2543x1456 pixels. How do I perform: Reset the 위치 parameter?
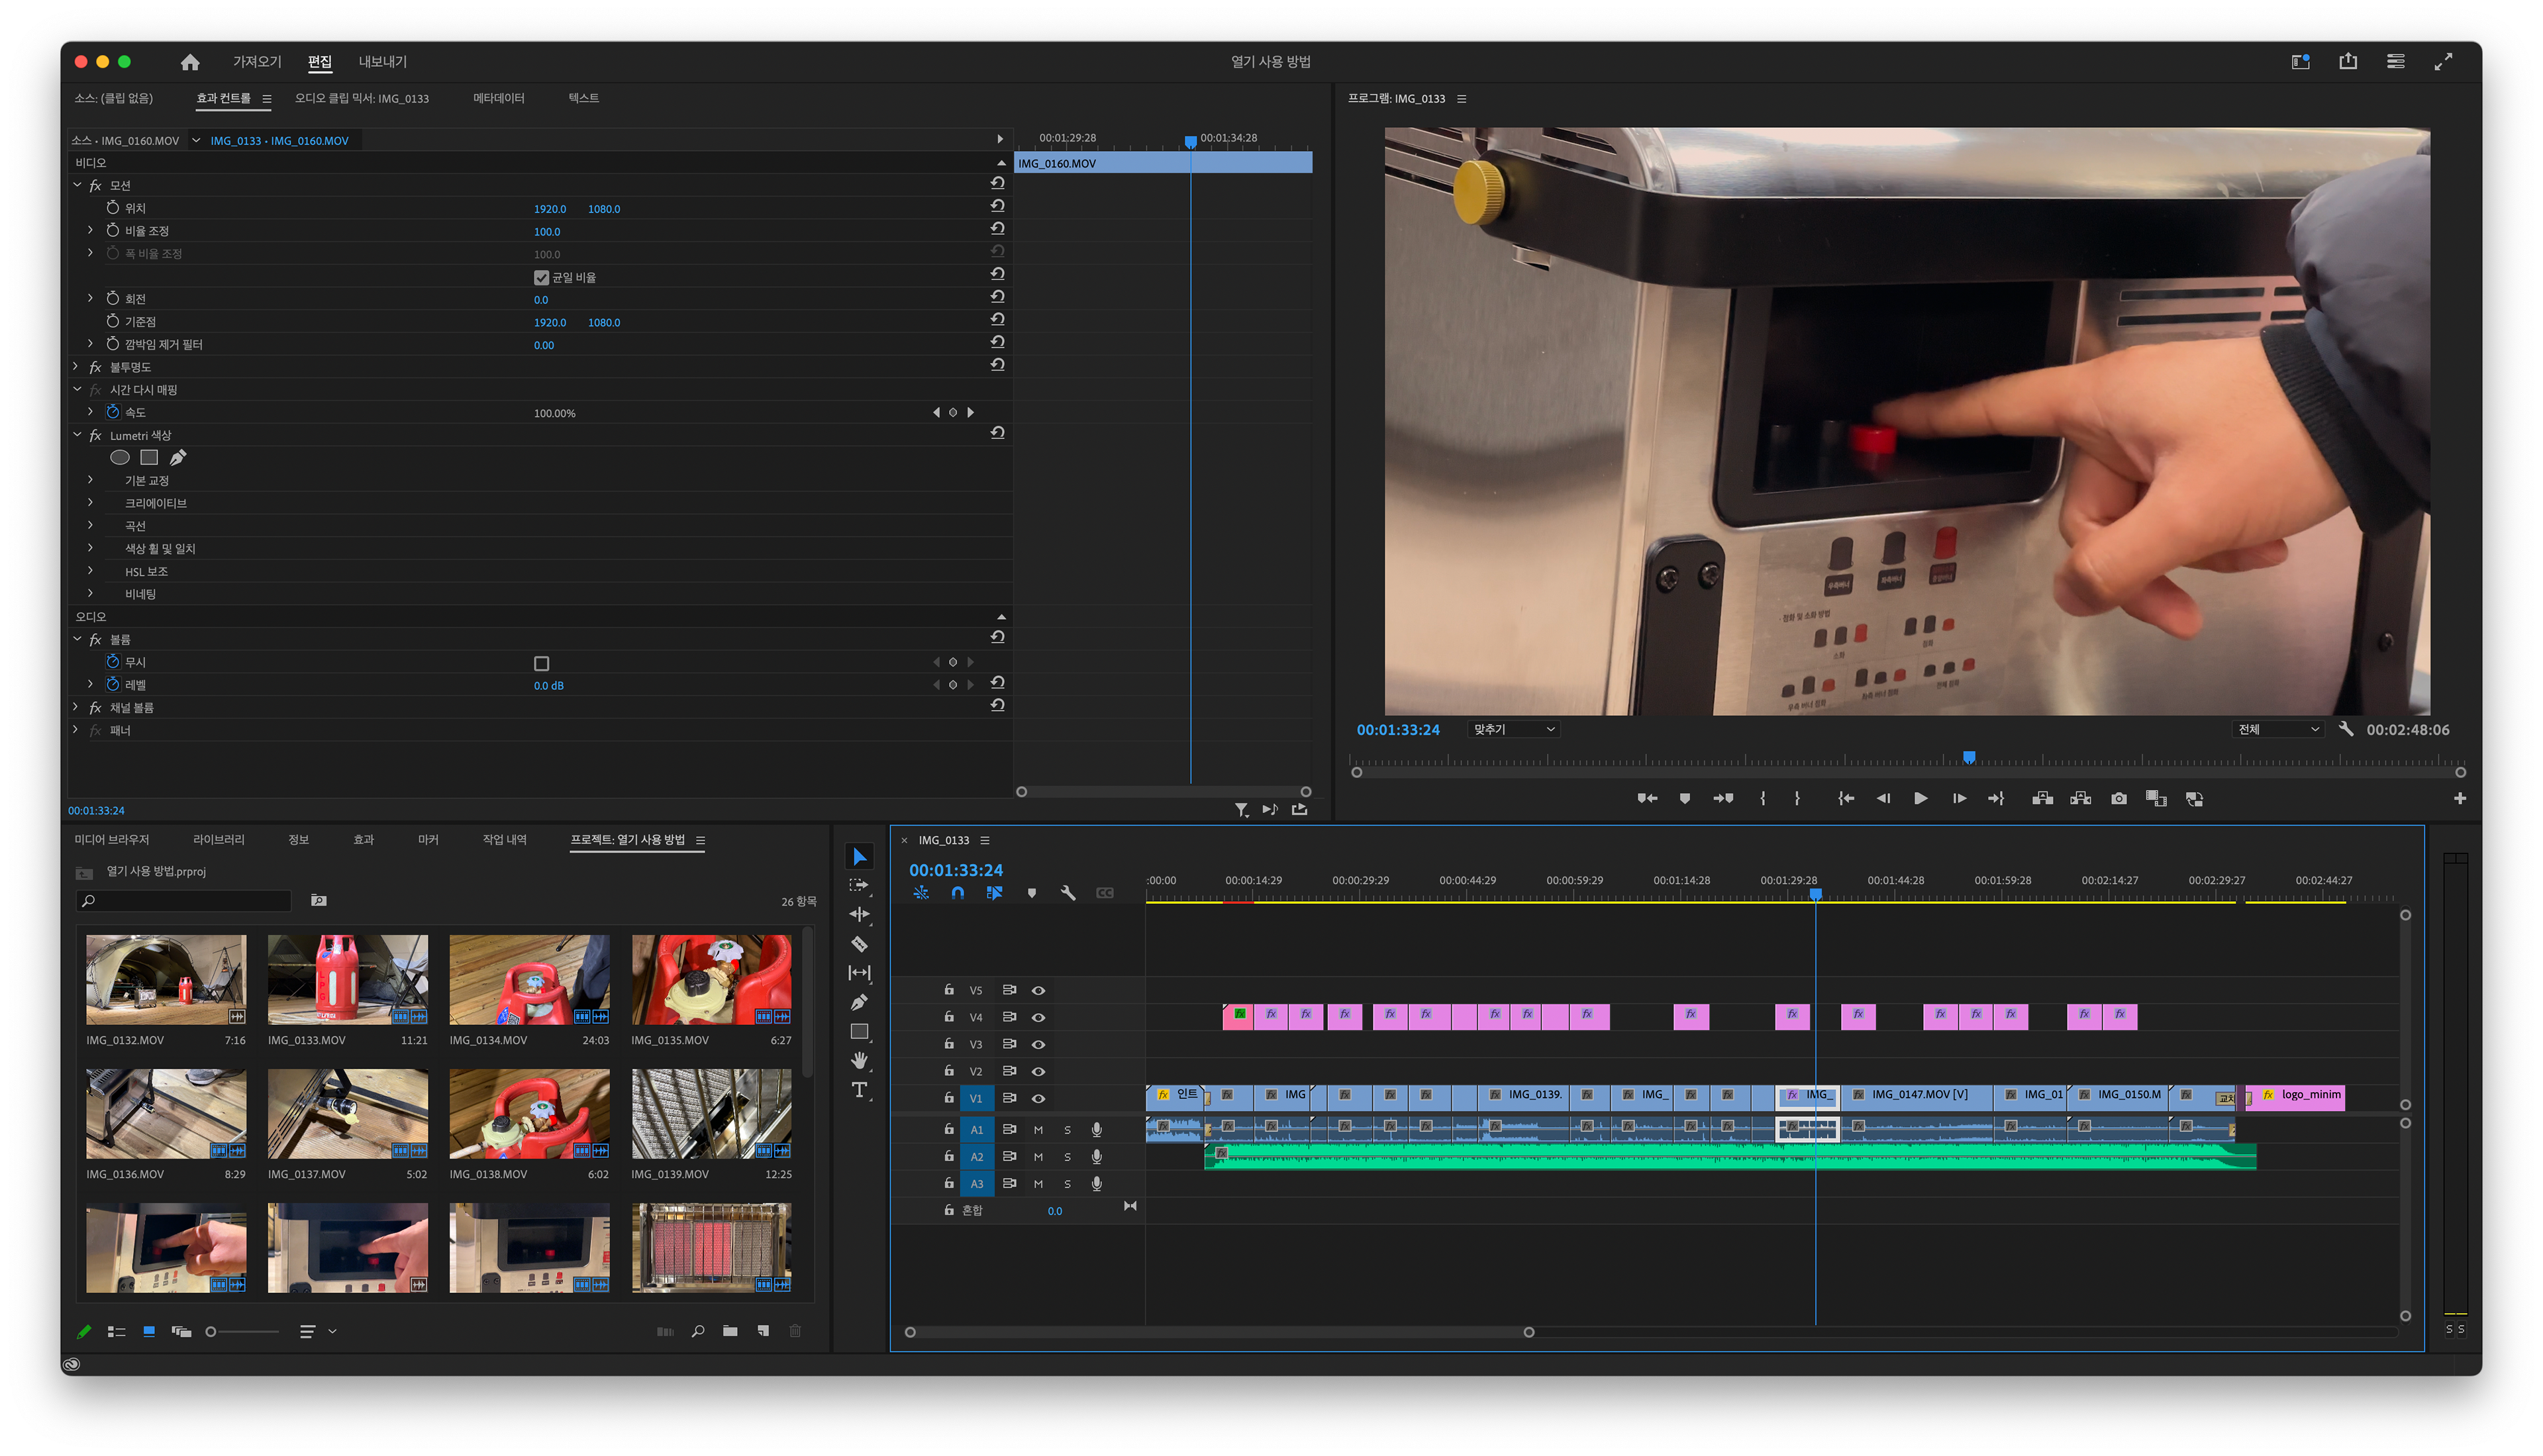(x=997, y=206)
